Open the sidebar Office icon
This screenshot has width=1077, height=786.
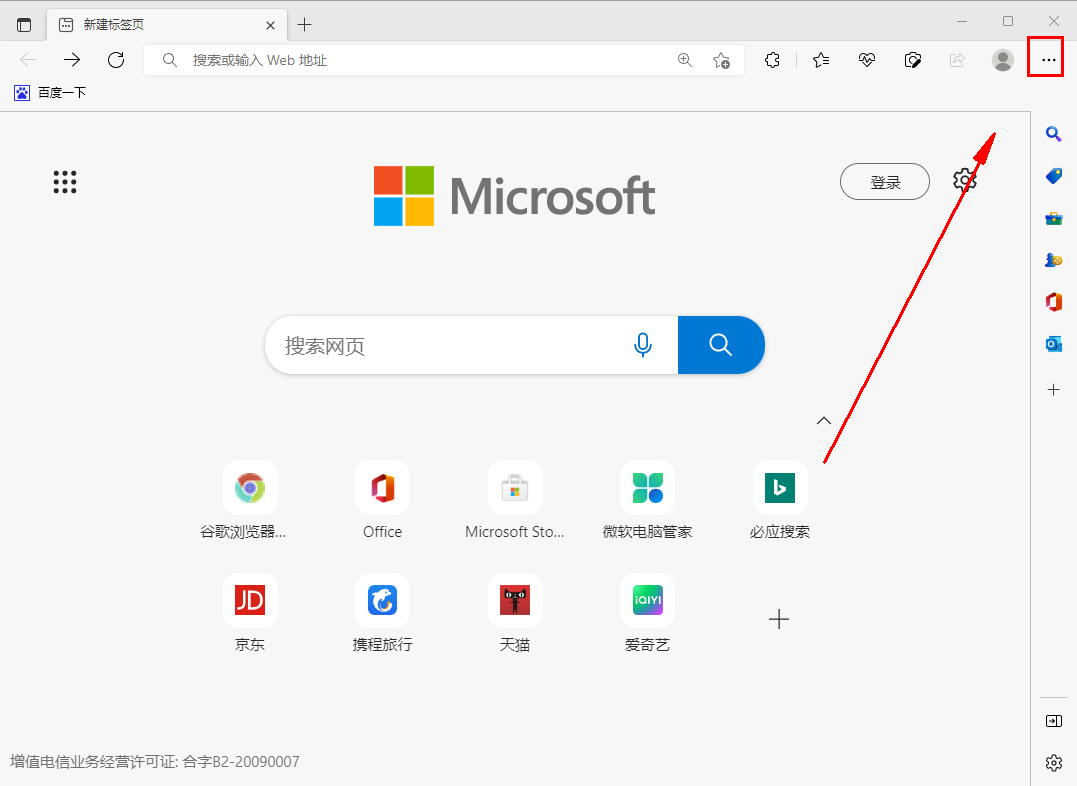(x=1053, y=302)
